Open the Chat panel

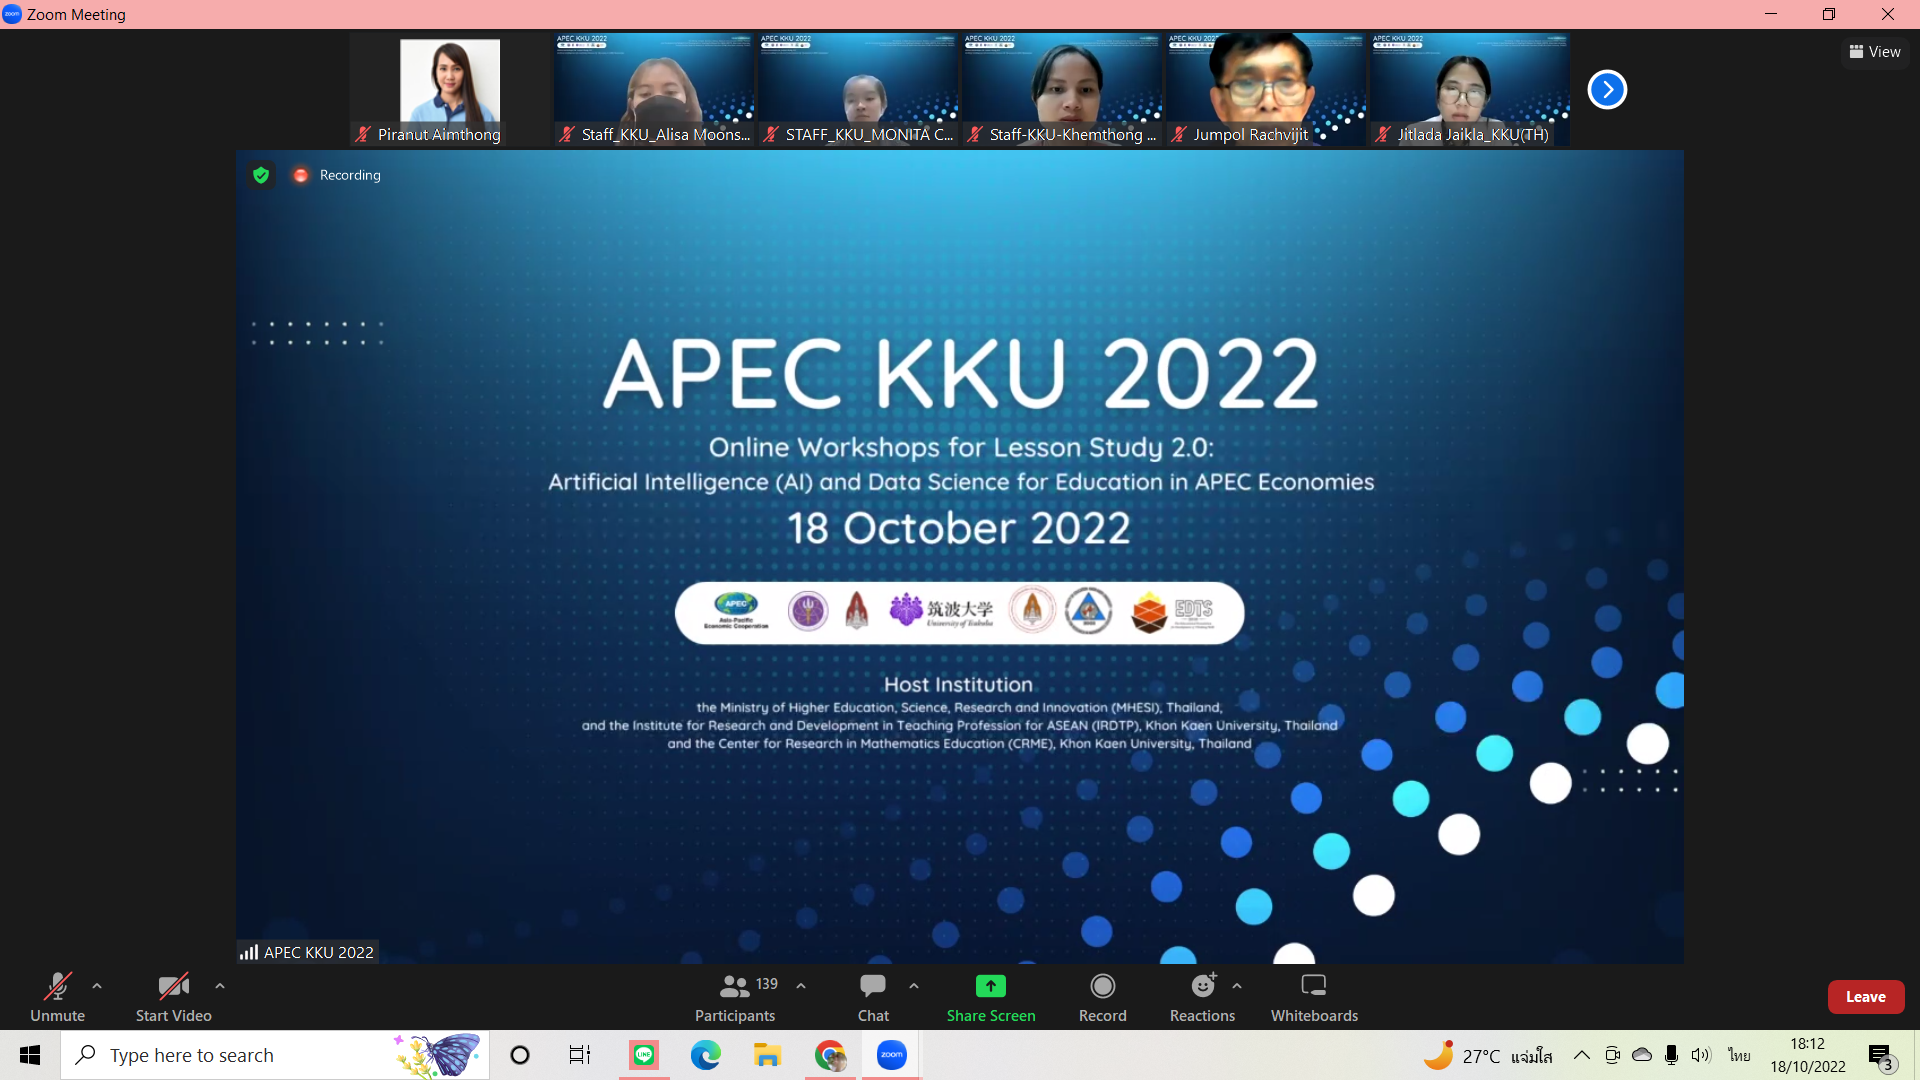872,987
